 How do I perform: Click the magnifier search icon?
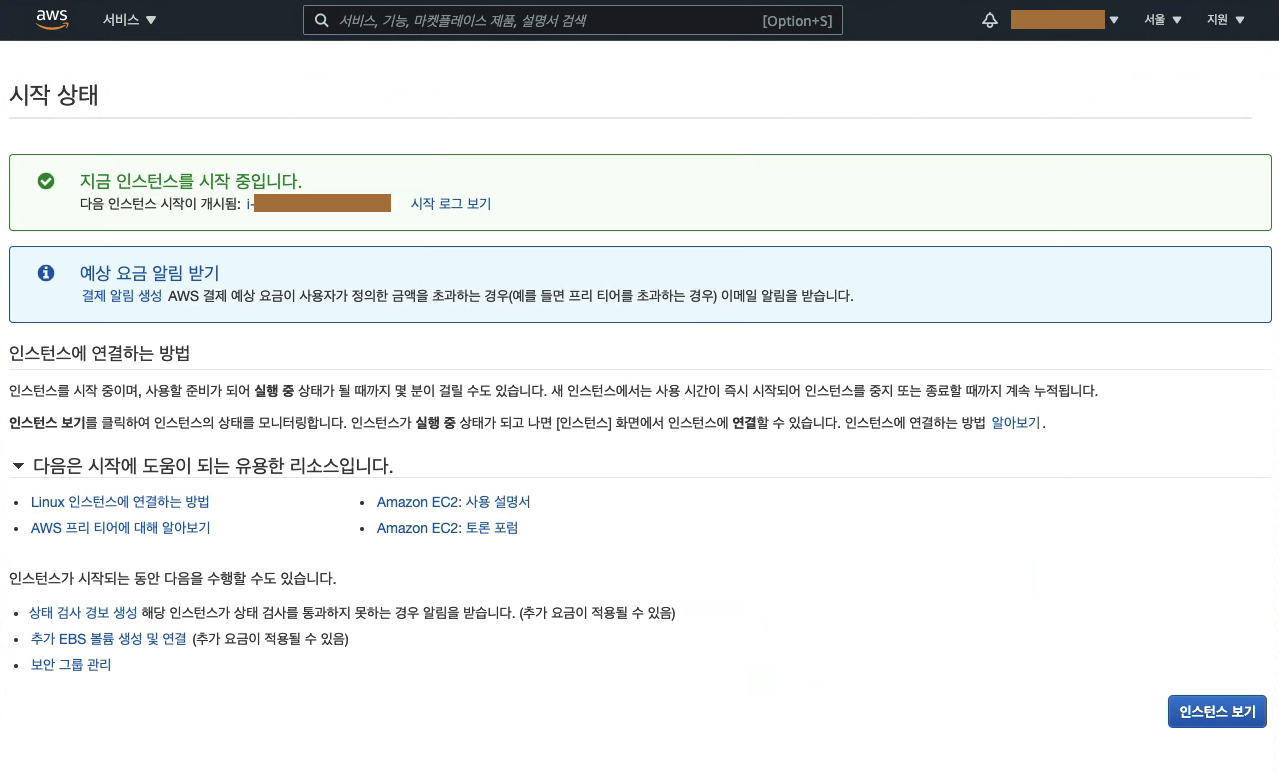(321, 20)
